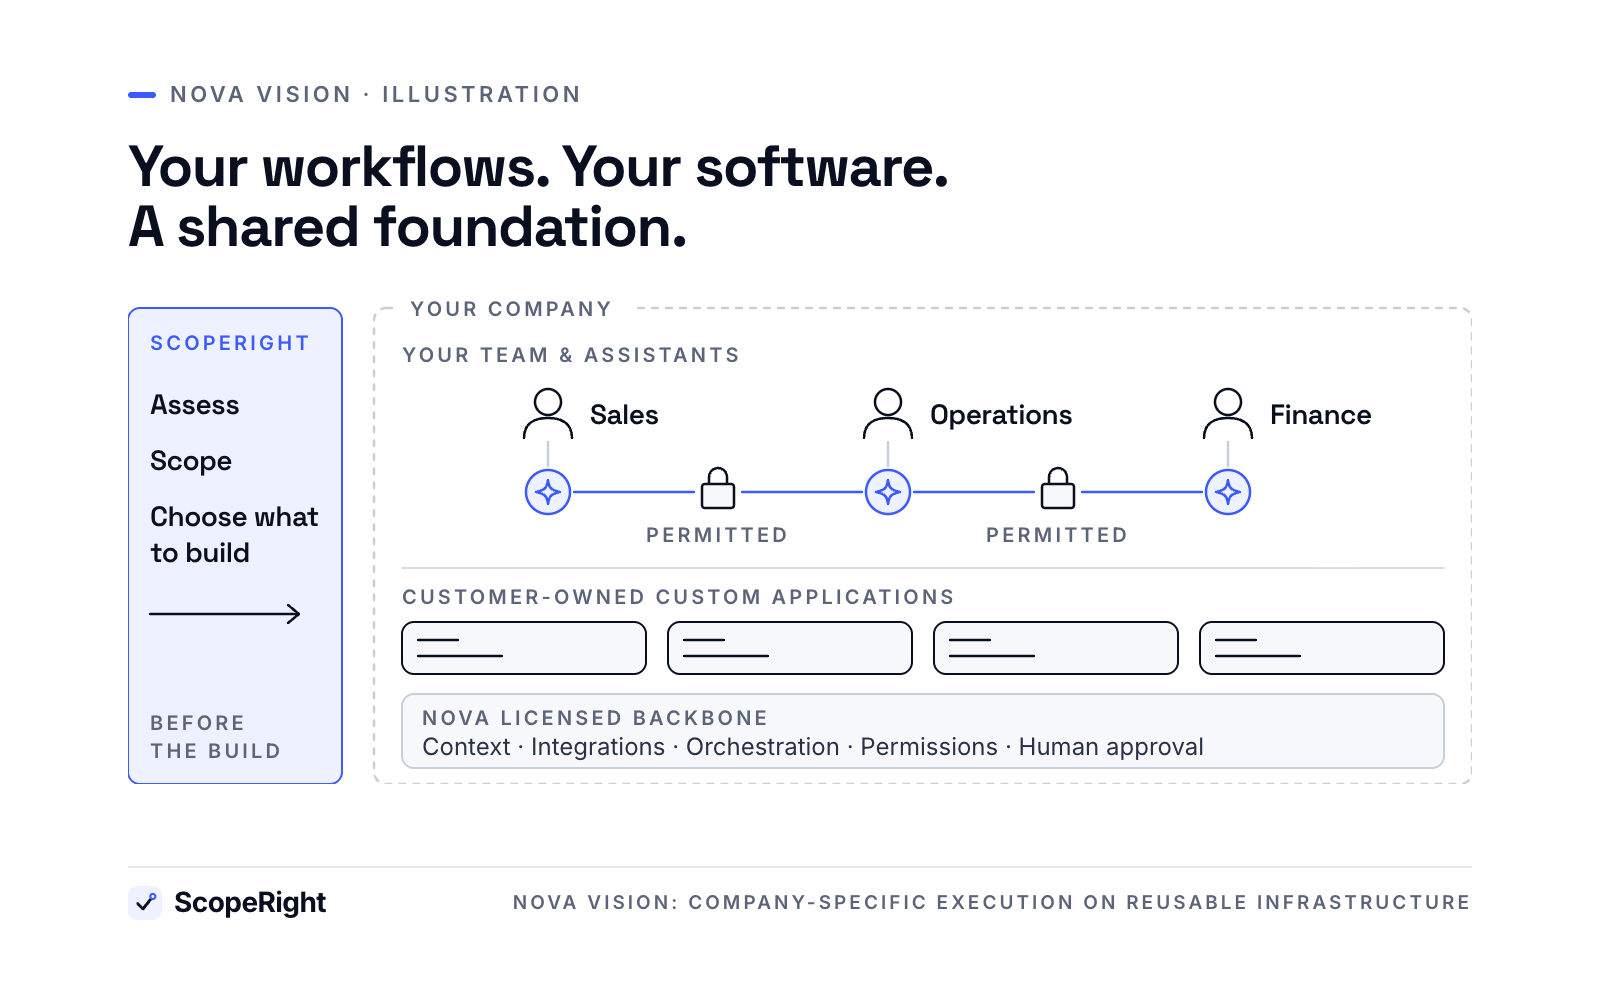Viewport: 1600px width, 1000px height.
Task: Click the 'YOUR COMPANY' frame label
Action: click(511, 309)
